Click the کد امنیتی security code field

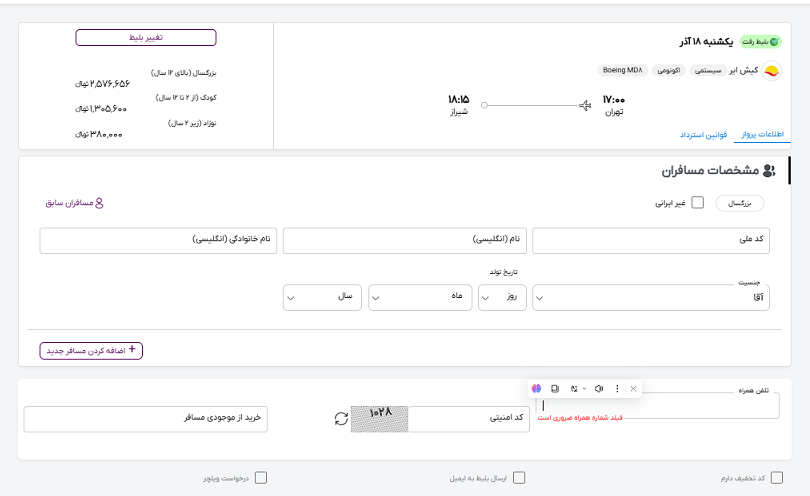[x=469, y=419]
